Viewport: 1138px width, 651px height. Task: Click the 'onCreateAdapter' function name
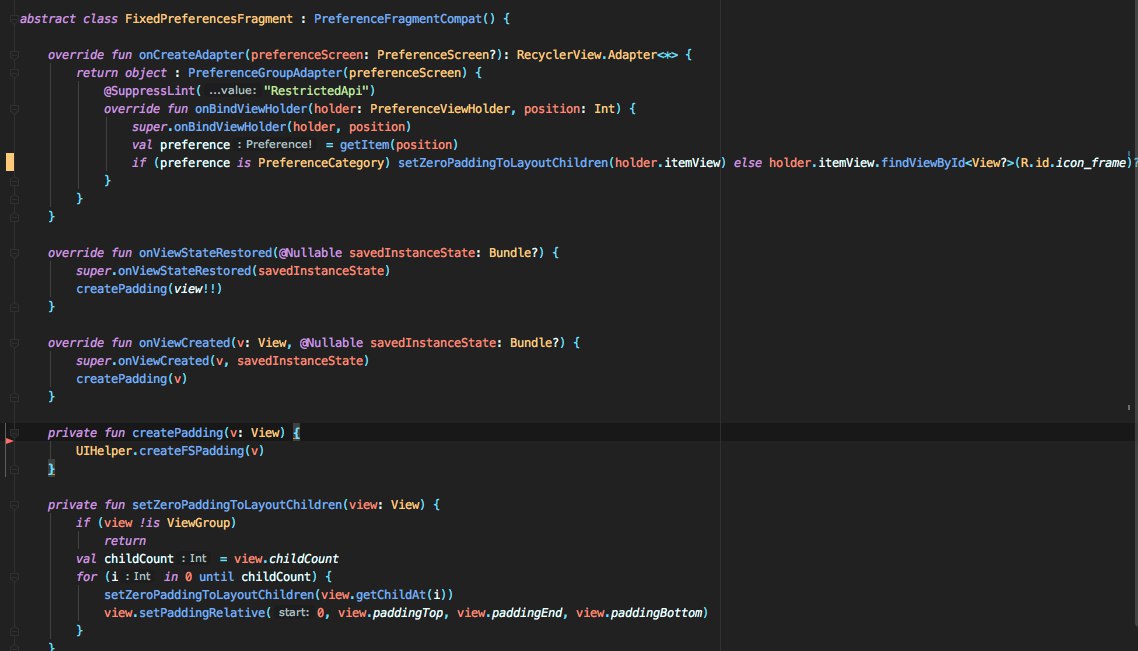click(192, 55)
